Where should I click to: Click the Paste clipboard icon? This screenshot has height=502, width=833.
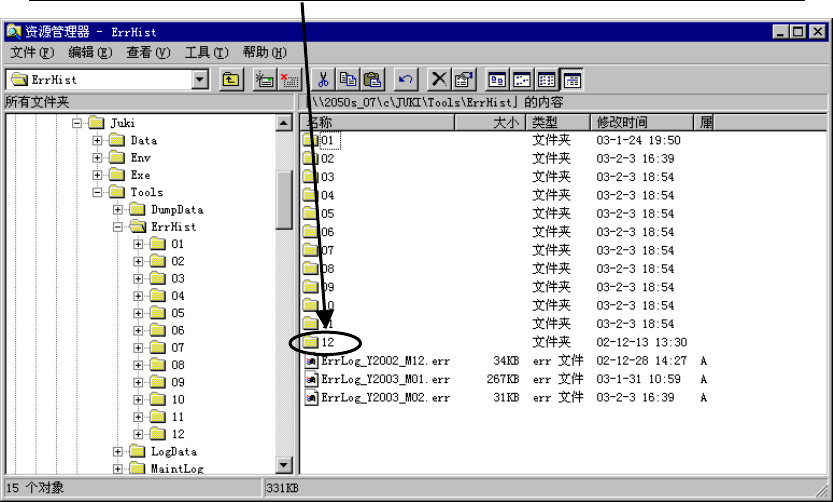tap(372, 80)
